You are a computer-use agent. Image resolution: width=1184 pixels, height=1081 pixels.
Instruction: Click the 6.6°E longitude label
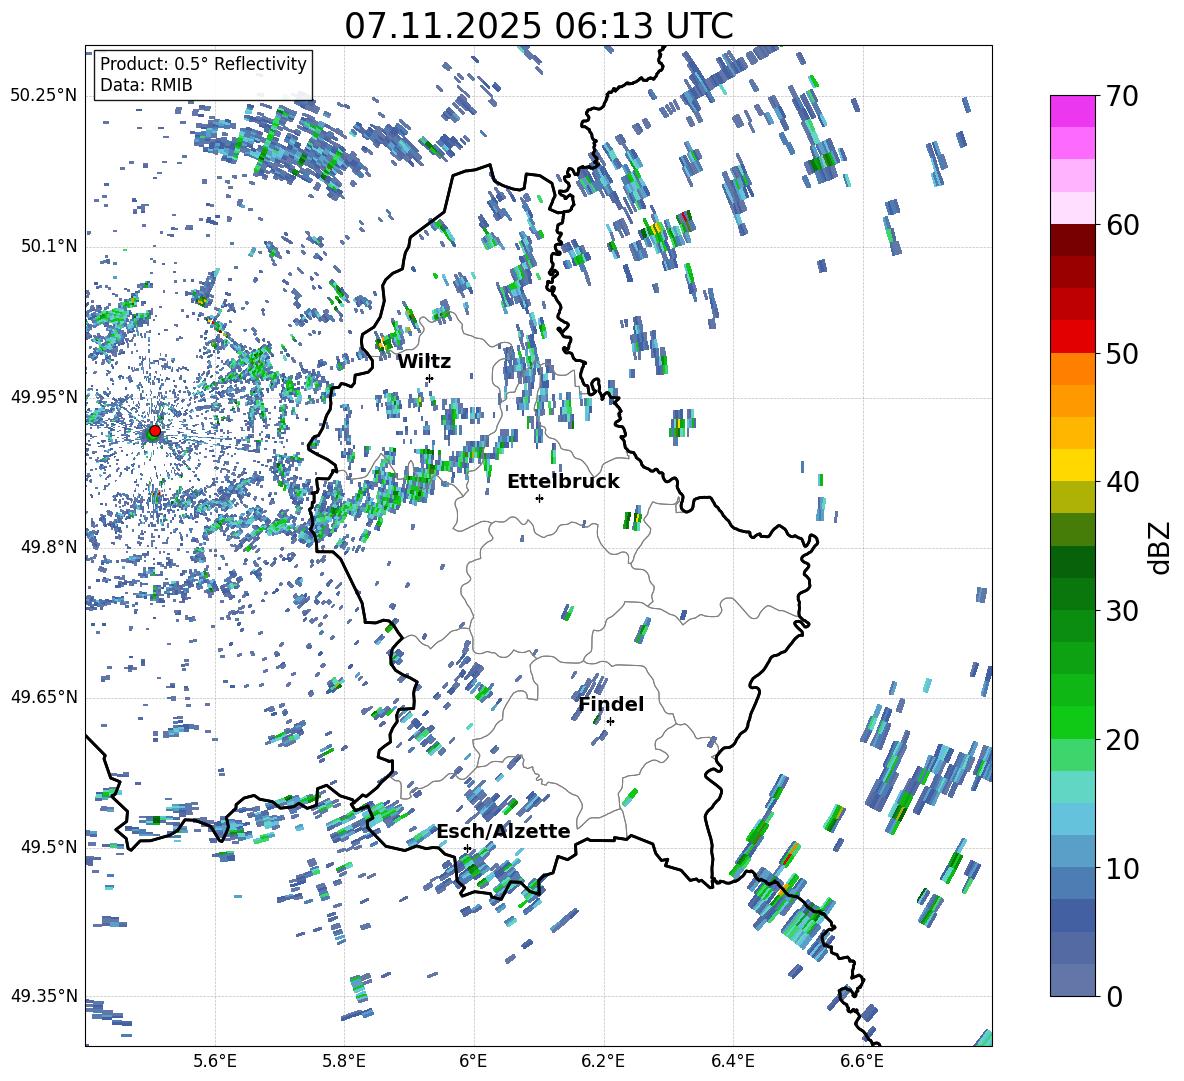point(862,1061)
